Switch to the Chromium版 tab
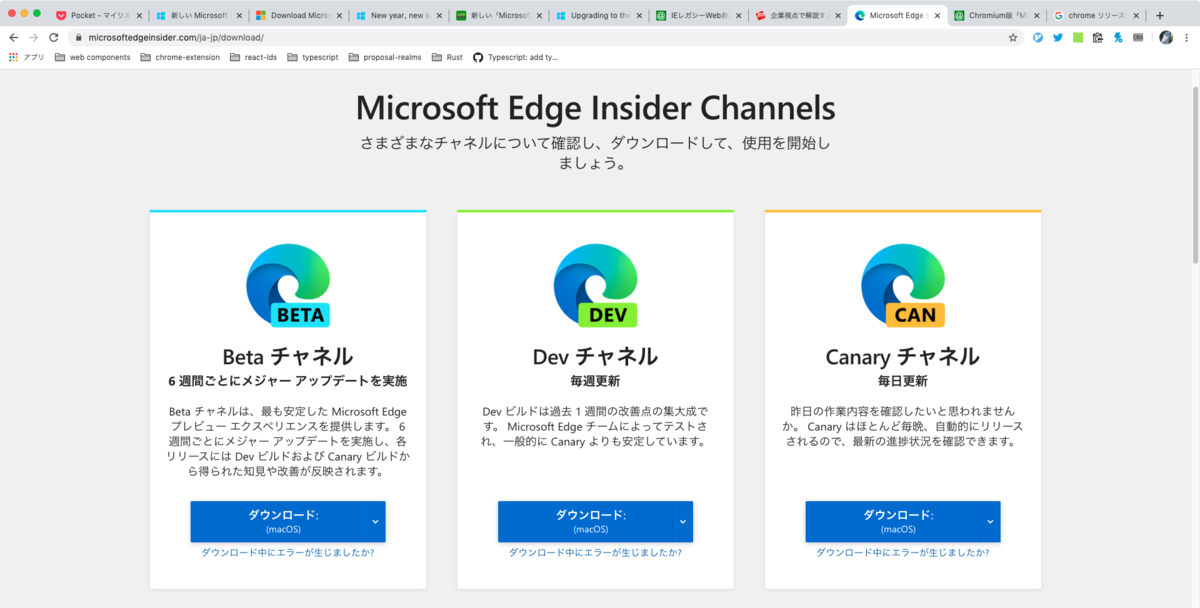Screen dimensions: 1200x608 (997, 16)
